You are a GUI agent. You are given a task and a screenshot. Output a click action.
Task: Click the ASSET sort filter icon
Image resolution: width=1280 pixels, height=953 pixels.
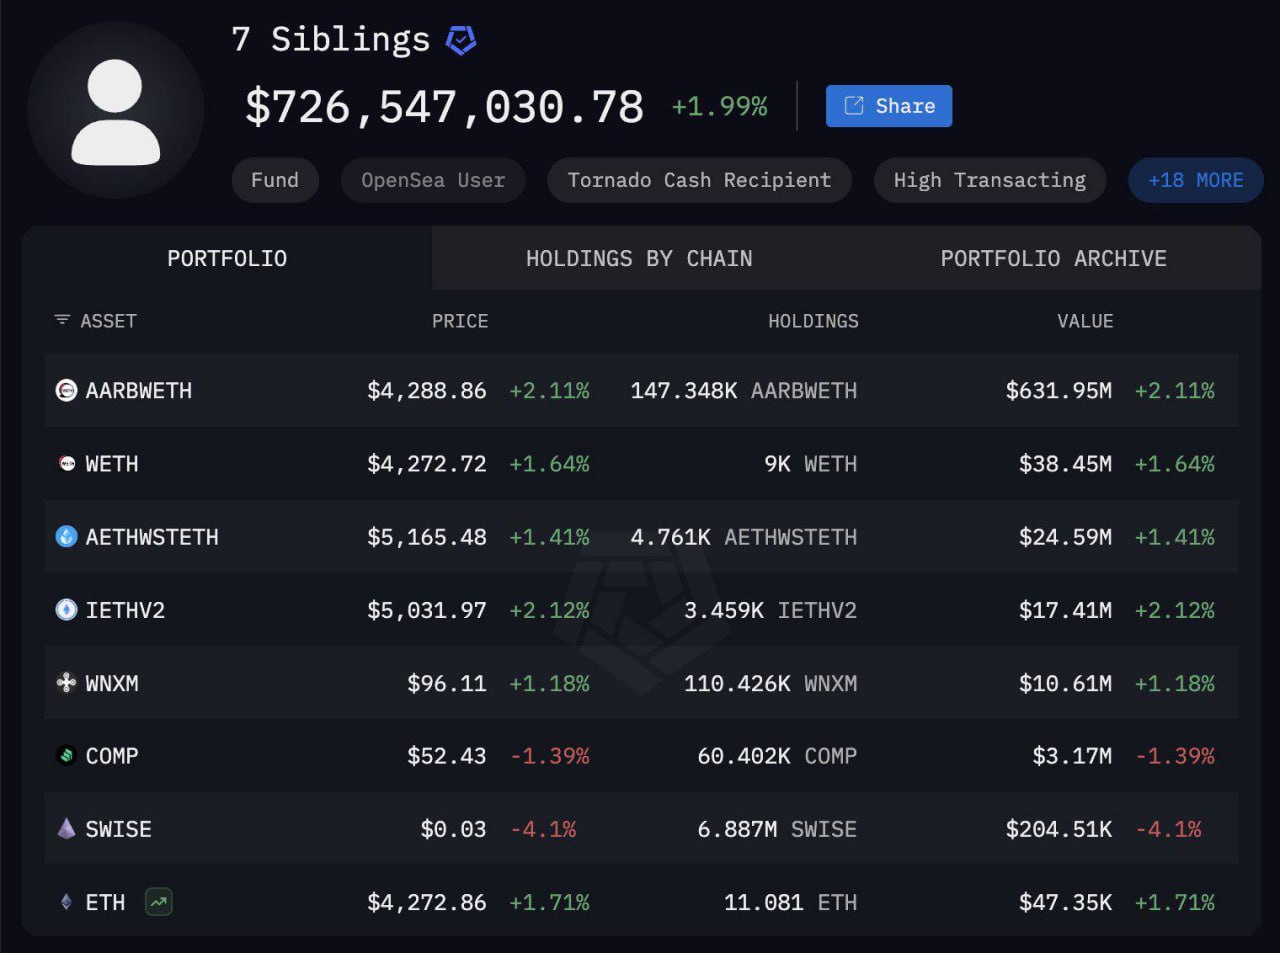pos(62,320)
